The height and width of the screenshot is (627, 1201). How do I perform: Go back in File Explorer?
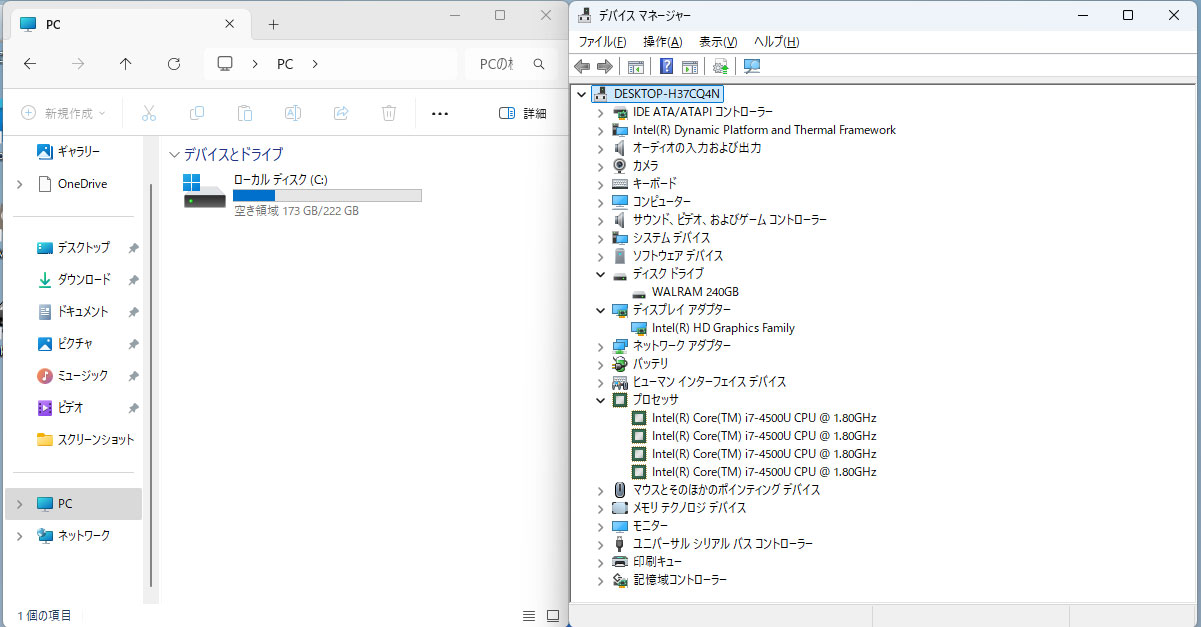coord(30,64)
